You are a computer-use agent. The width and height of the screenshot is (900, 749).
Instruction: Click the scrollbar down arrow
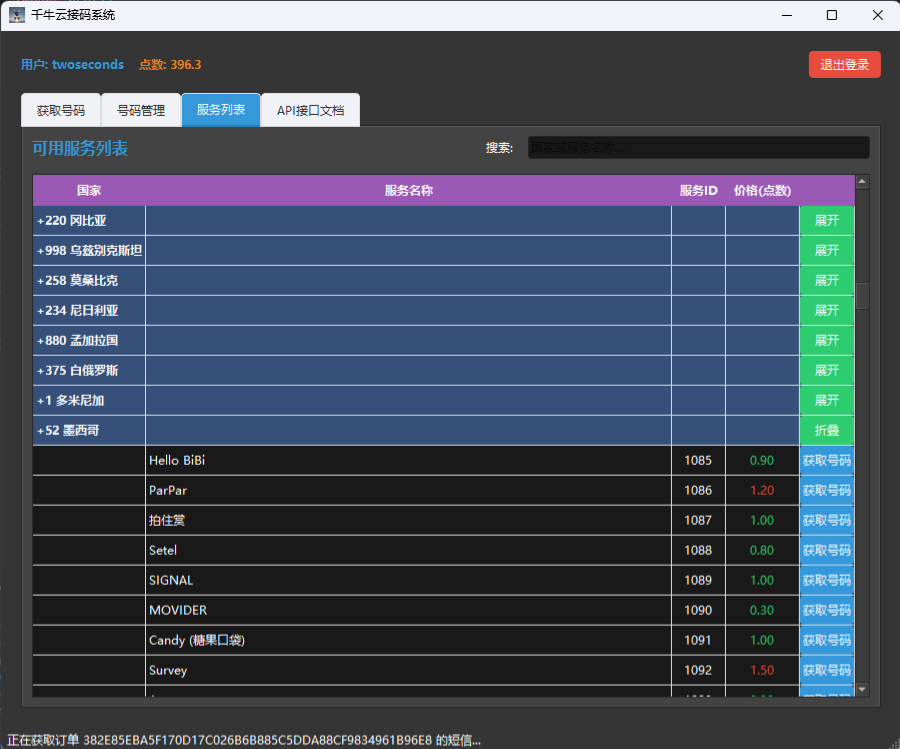click(862, 689)
